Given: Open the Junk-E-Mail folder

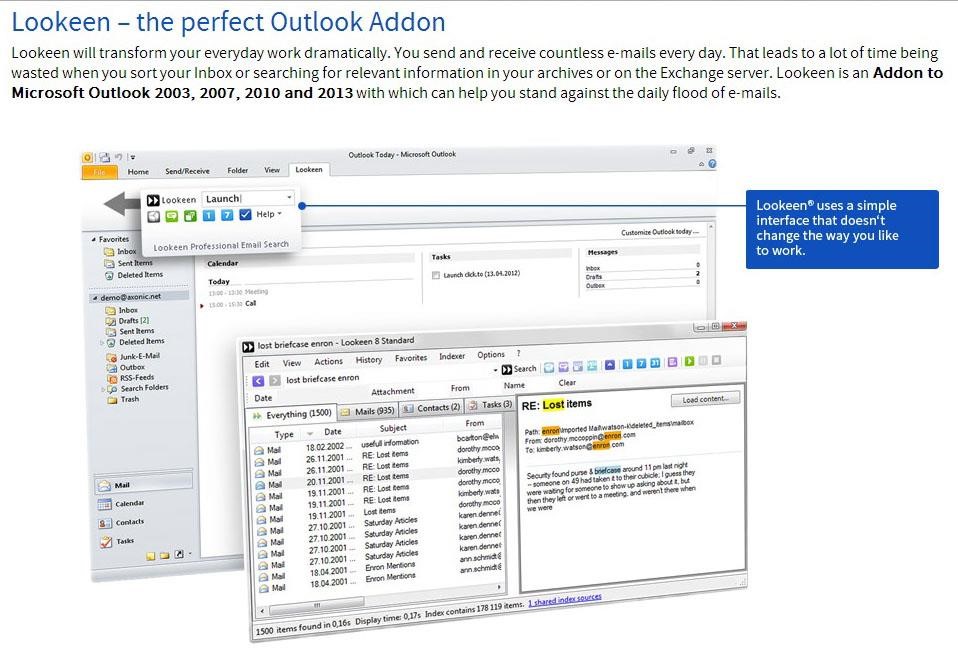Looking at the screenshot, I should 133,356.
